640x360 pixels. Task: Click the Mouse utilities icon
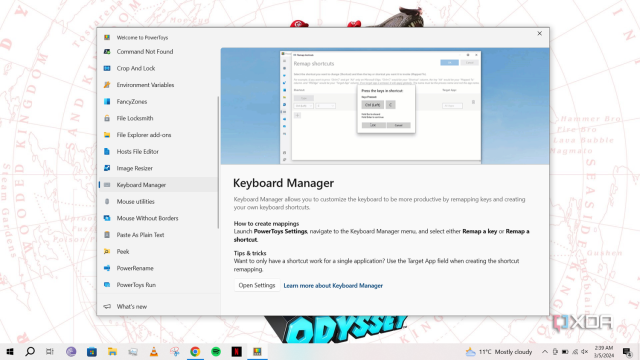[107, 202]
